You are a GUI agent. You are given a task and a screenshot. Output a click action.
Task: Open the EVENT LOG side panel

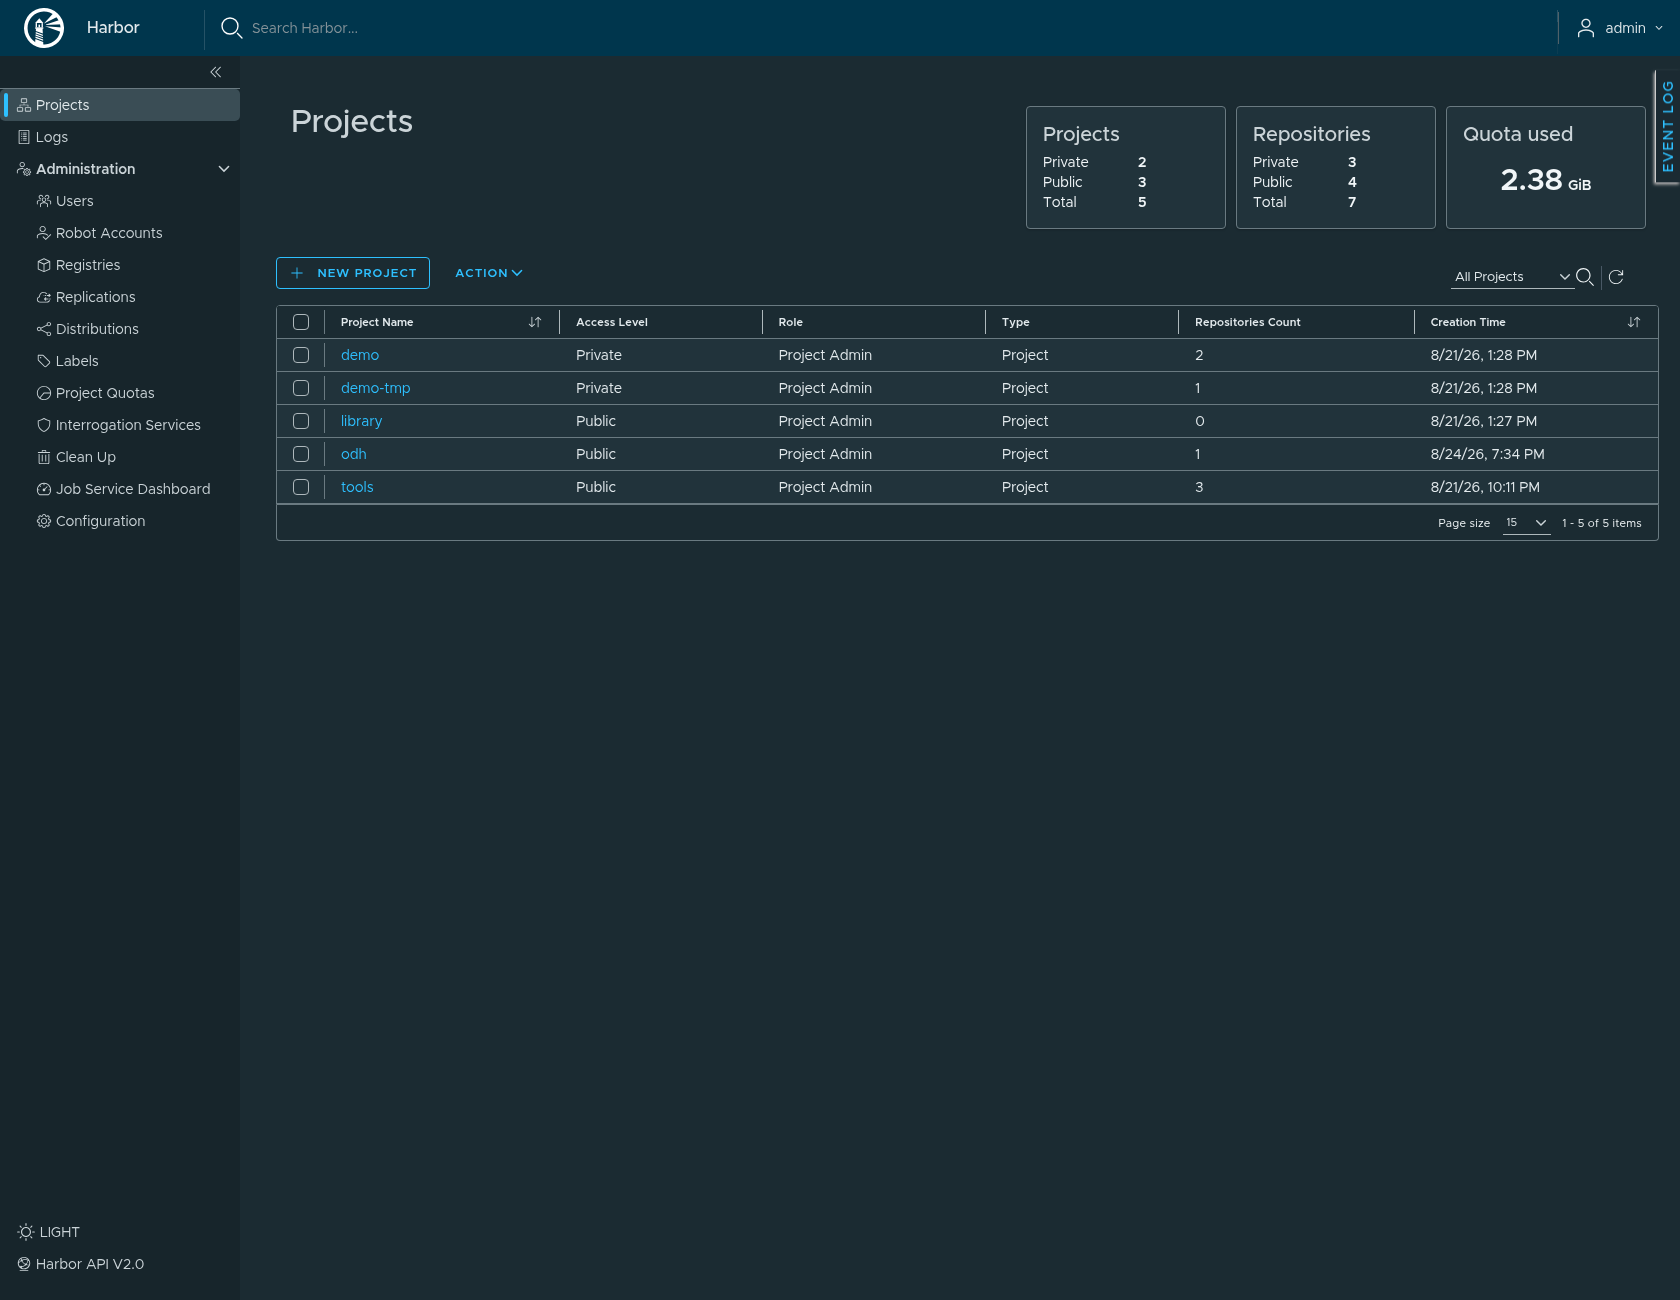point(1667,127)
